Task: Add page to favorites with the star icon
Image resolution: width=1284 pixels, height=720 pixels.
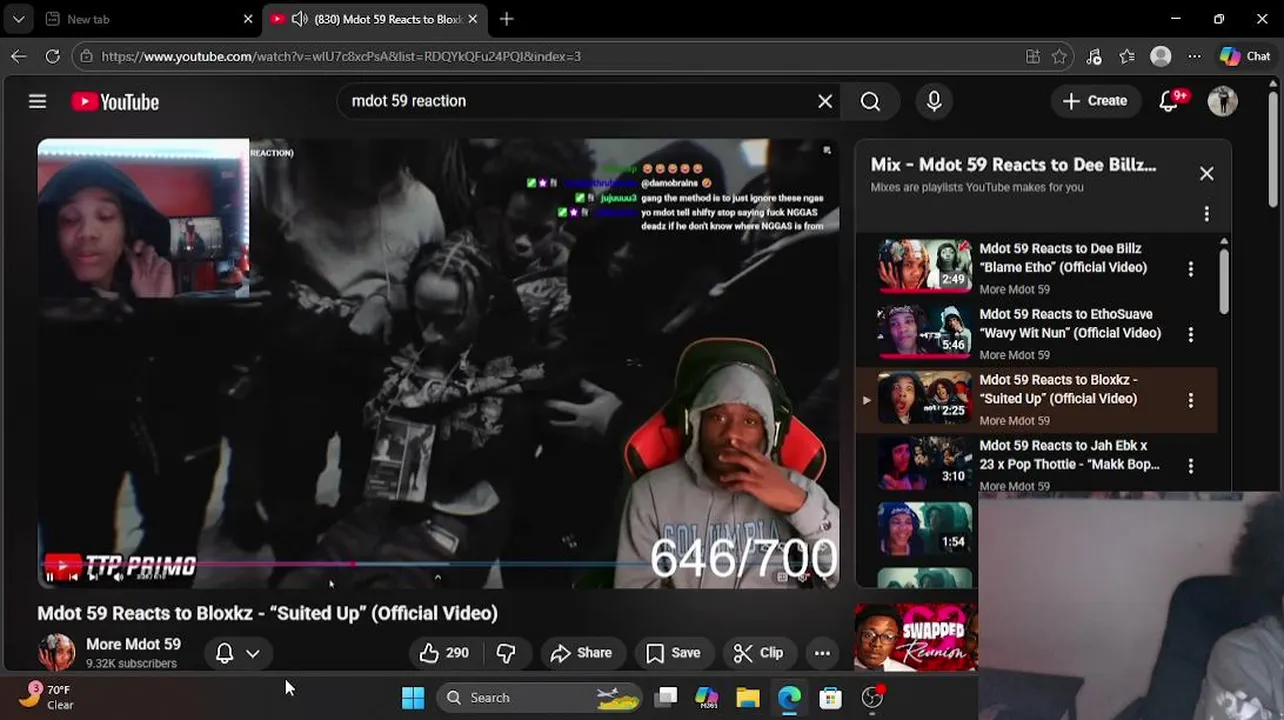Action: click(1060, 56)
